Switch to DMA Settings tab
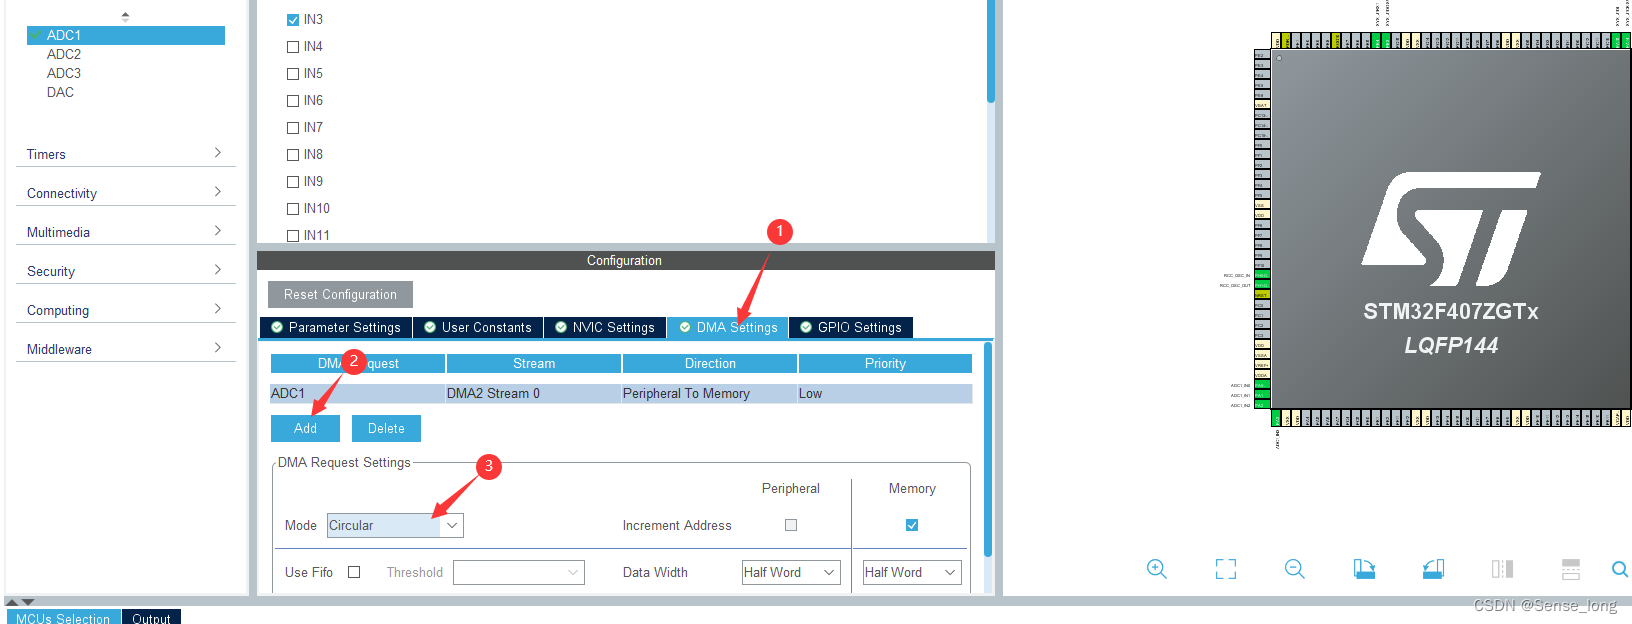Viewport: 1632px width, 624px height. pos(728,327)
